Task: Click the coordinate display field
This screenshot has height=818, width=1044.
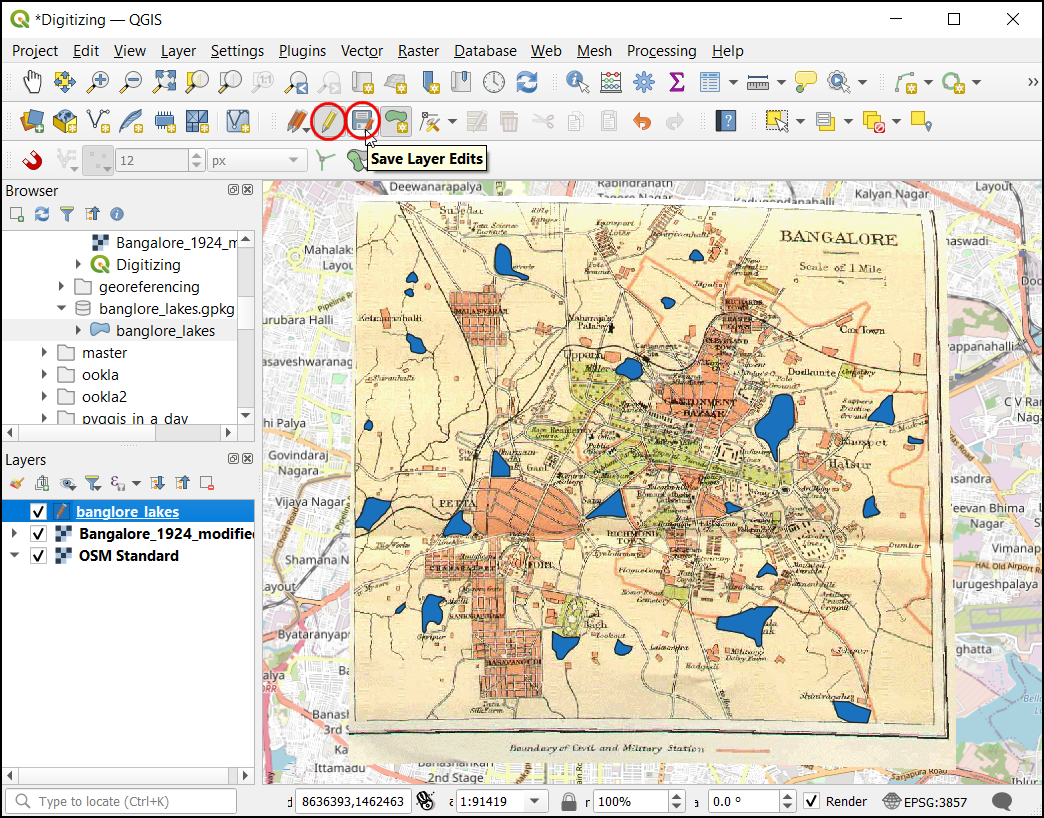Action: click(352, 802)
